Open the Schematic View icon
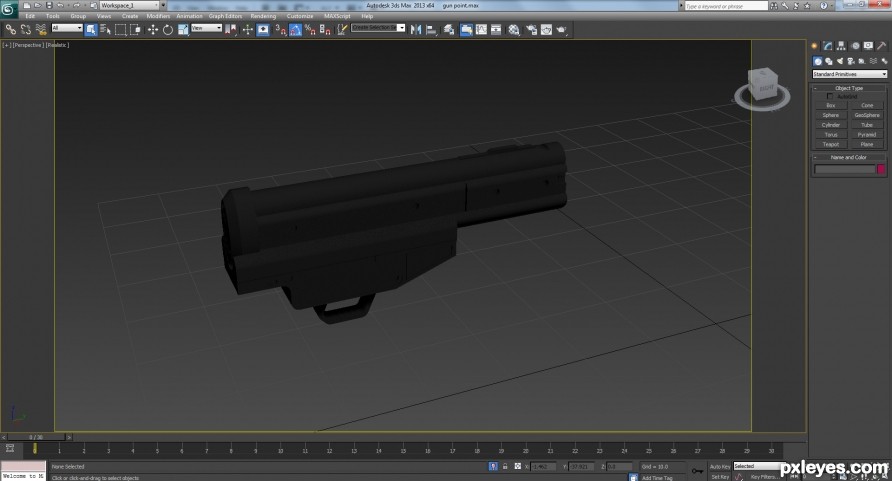Screen dimensions: 892x481 click(x=496, y=30)
